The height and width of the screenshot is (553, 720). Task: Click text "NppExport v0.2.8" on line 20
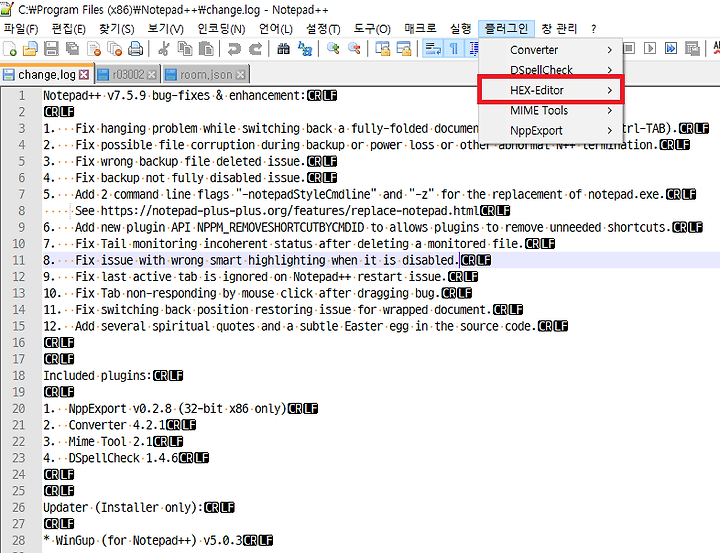tap(120, 409)
